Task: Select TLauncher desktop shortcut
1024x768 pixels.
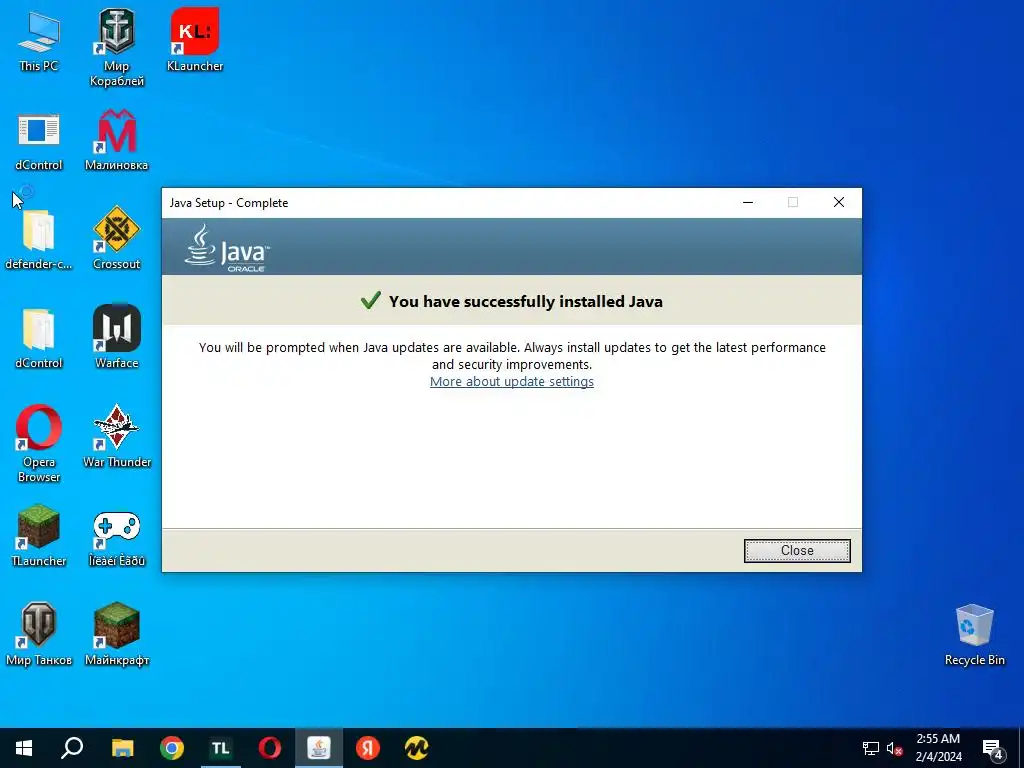Action: click(39, 536)
